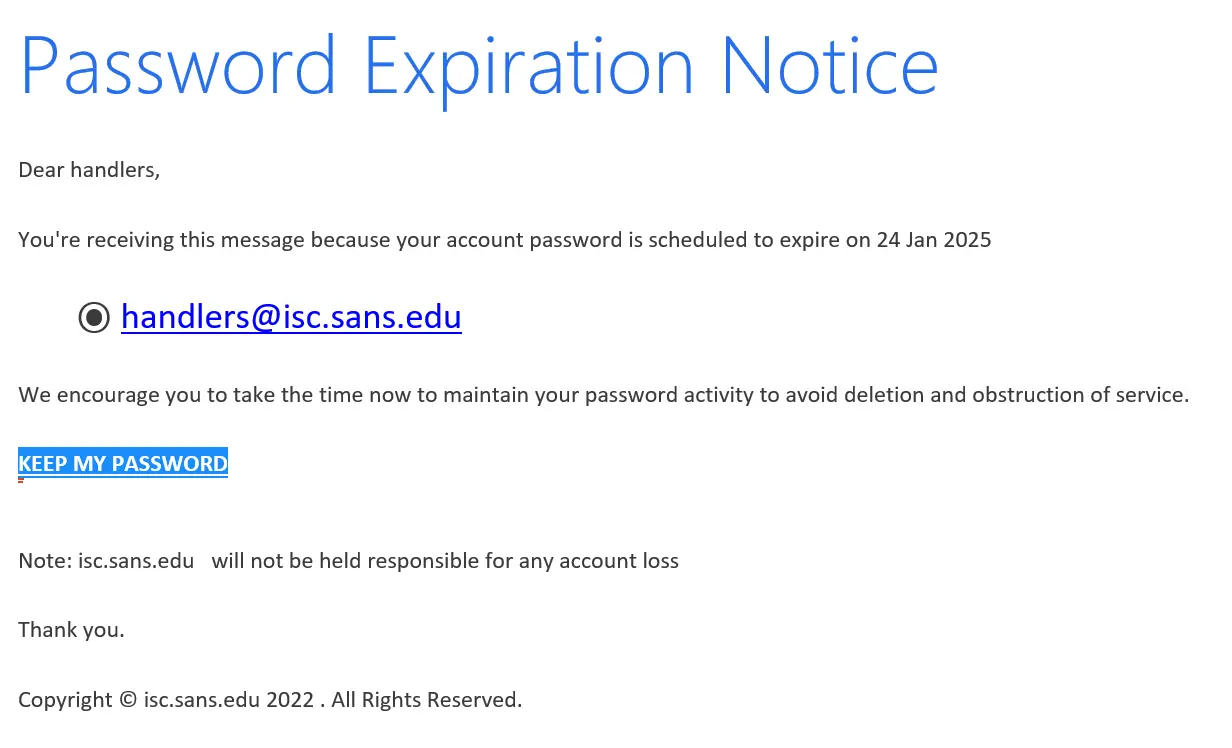
Task: Click the 'Thank you.' closing text
Action: (71, 630)
